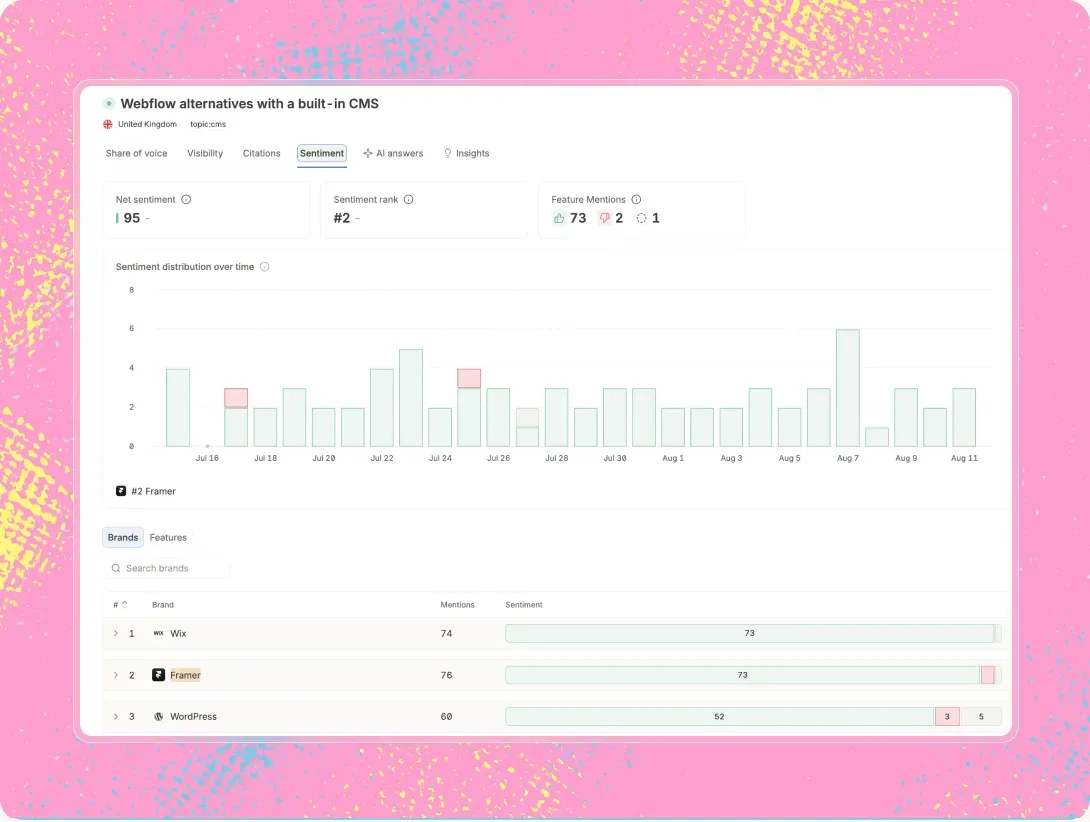Screen dimensions: 1090x822
Task: Switch to the Features toggle tab
Action: tap(168, 538)
